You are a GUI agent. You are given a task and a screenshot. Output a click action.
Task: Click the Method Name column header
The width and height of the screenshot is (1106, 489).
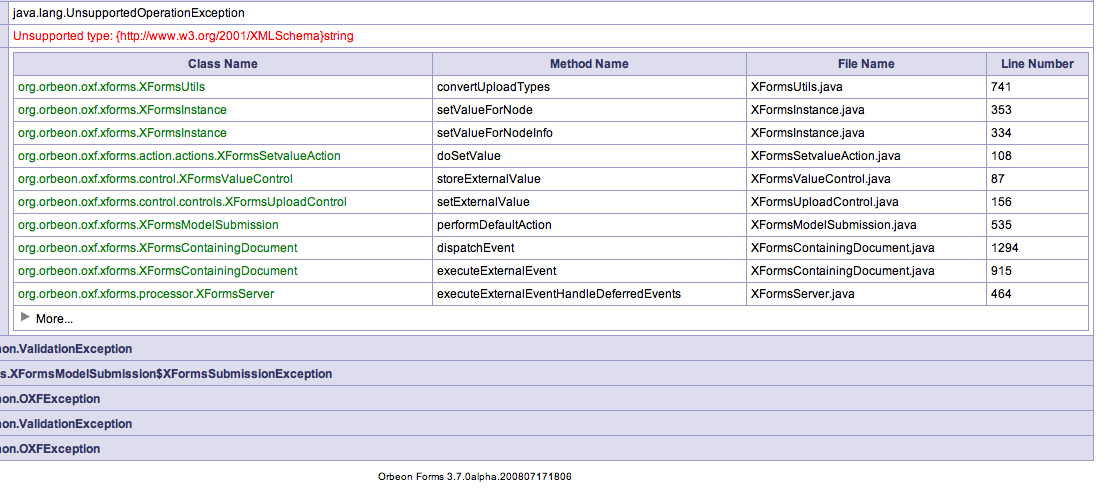coord(589,63)
